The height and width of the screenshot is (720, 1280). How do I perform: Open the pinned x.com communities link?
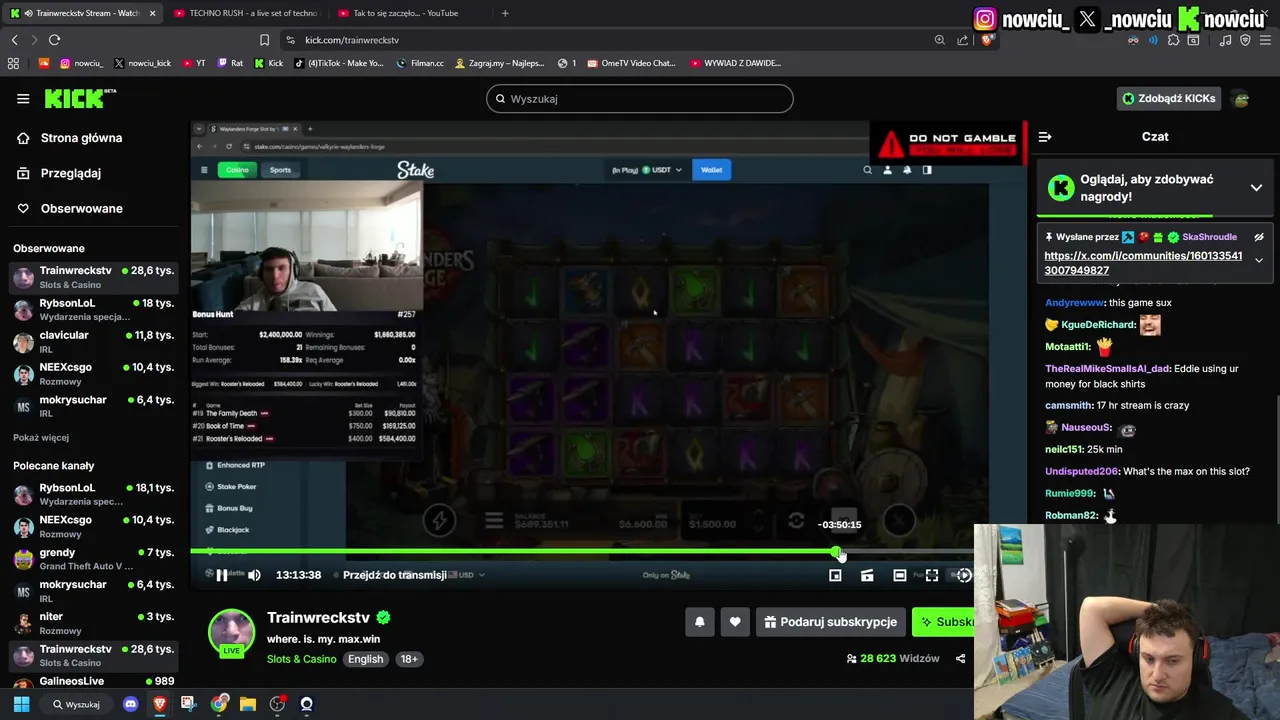click(1143, 263)
